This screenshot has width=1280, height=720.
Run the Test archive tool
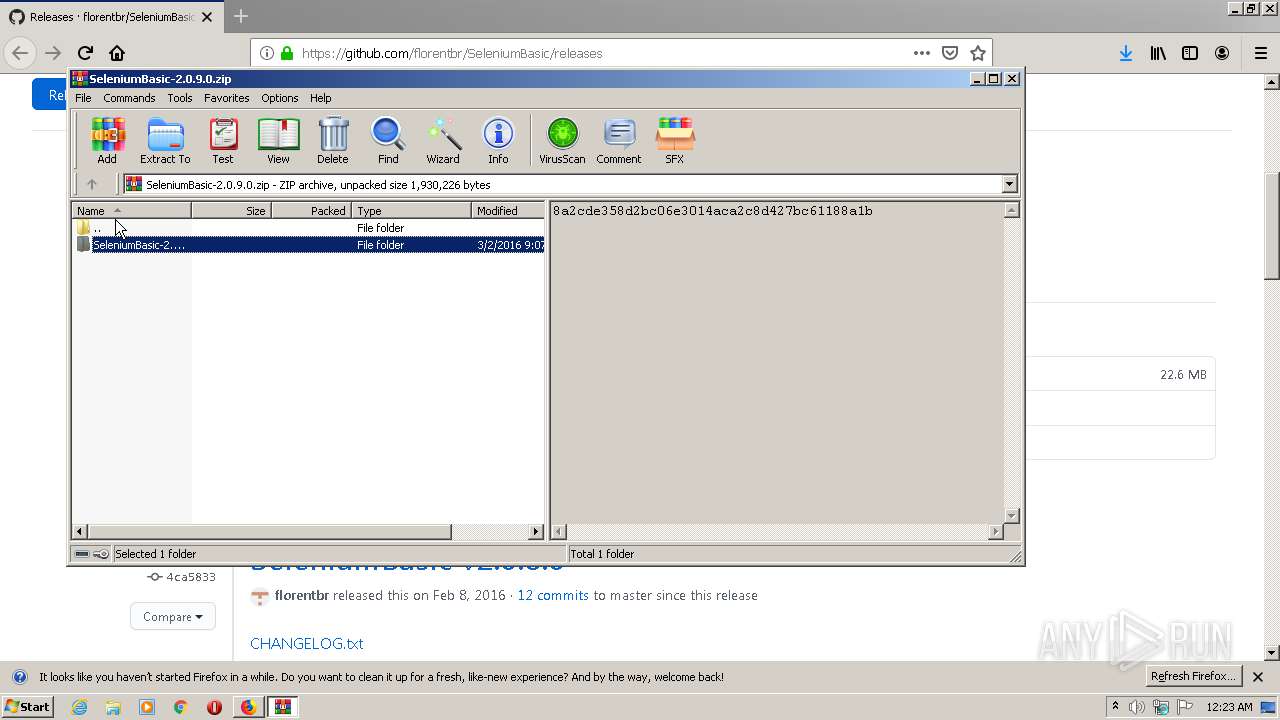223,140
